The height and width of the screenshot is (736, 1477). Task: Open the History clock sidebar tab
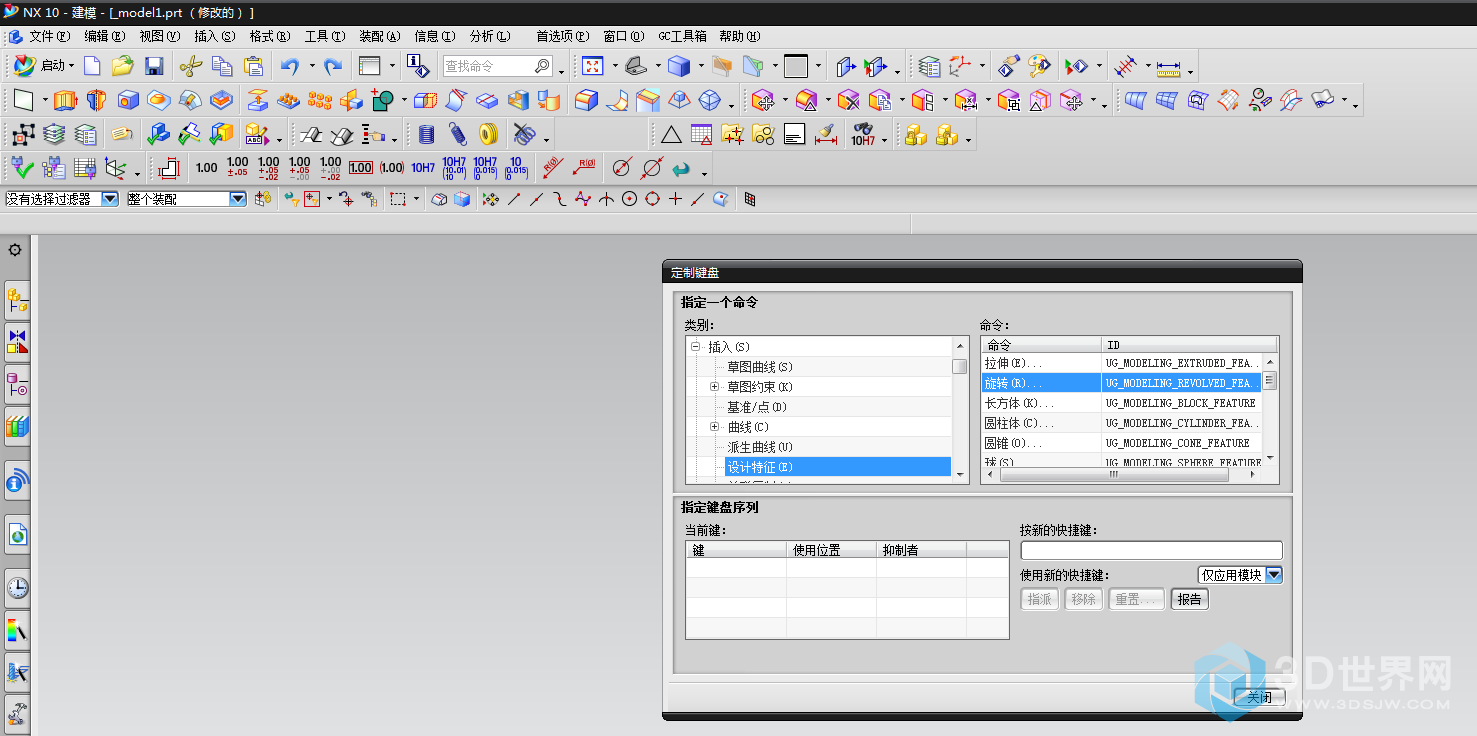(17, 588)
